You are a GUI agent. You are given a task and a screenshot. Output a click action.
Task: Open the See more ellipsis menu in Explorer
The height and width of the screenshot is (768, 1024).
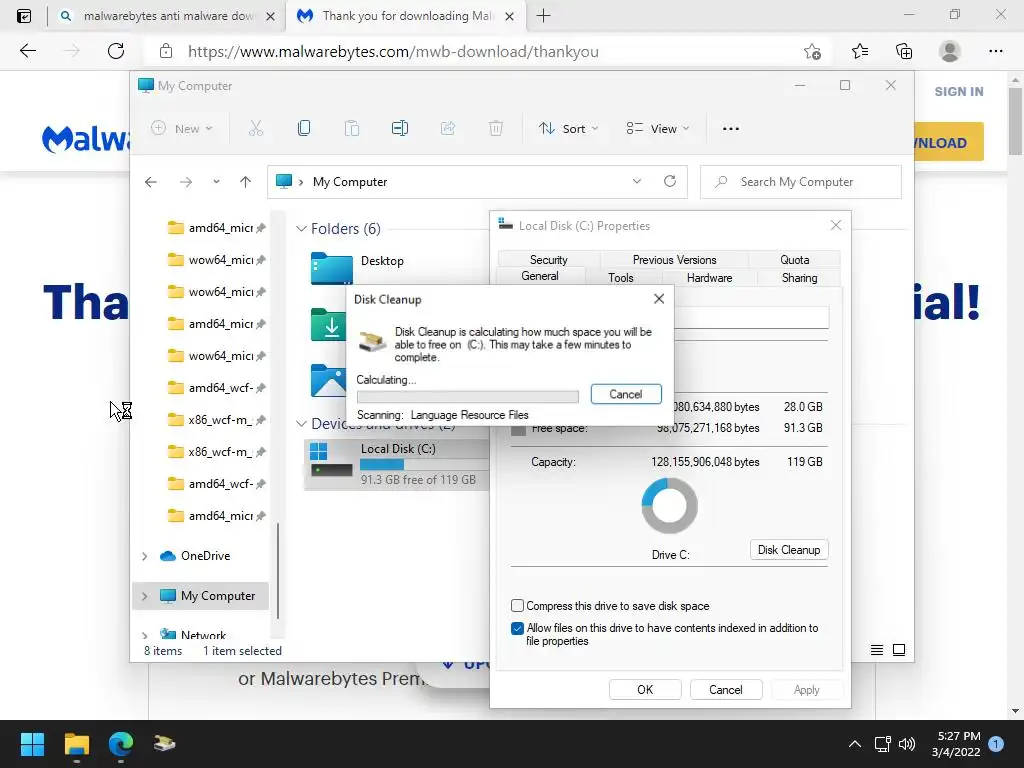pos(731,129)
